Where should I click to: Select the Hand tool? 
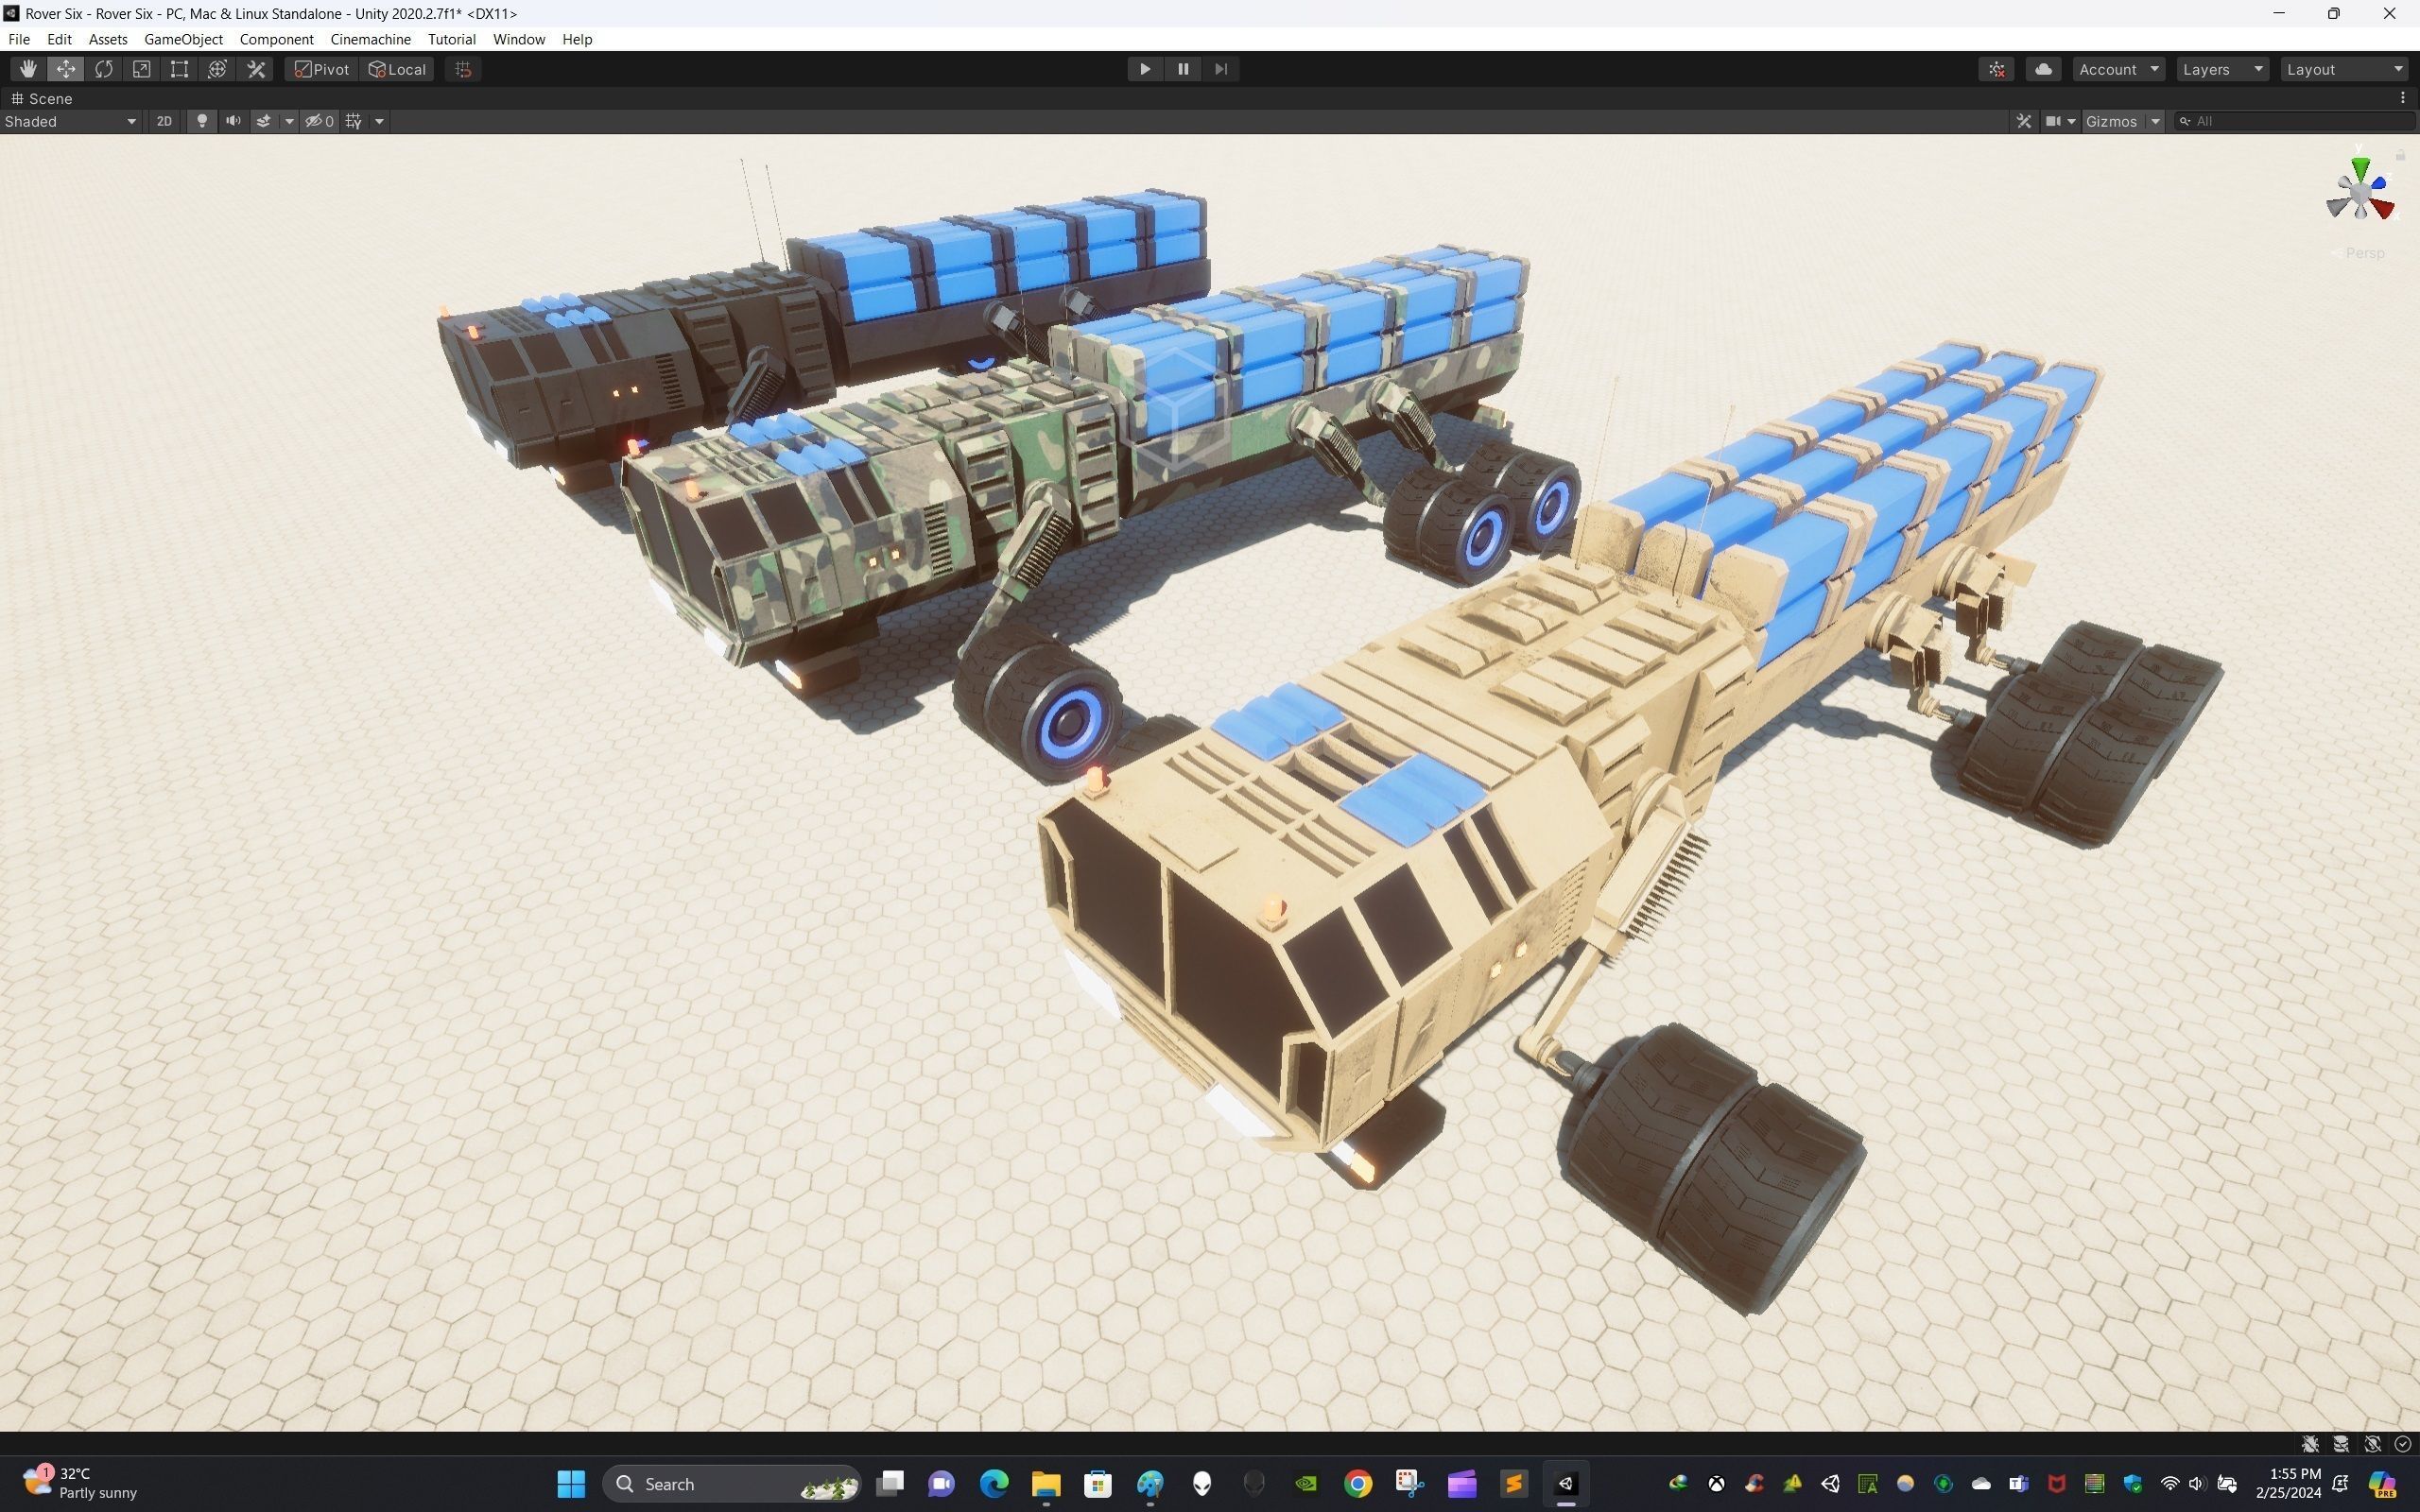tap(28, 69)
